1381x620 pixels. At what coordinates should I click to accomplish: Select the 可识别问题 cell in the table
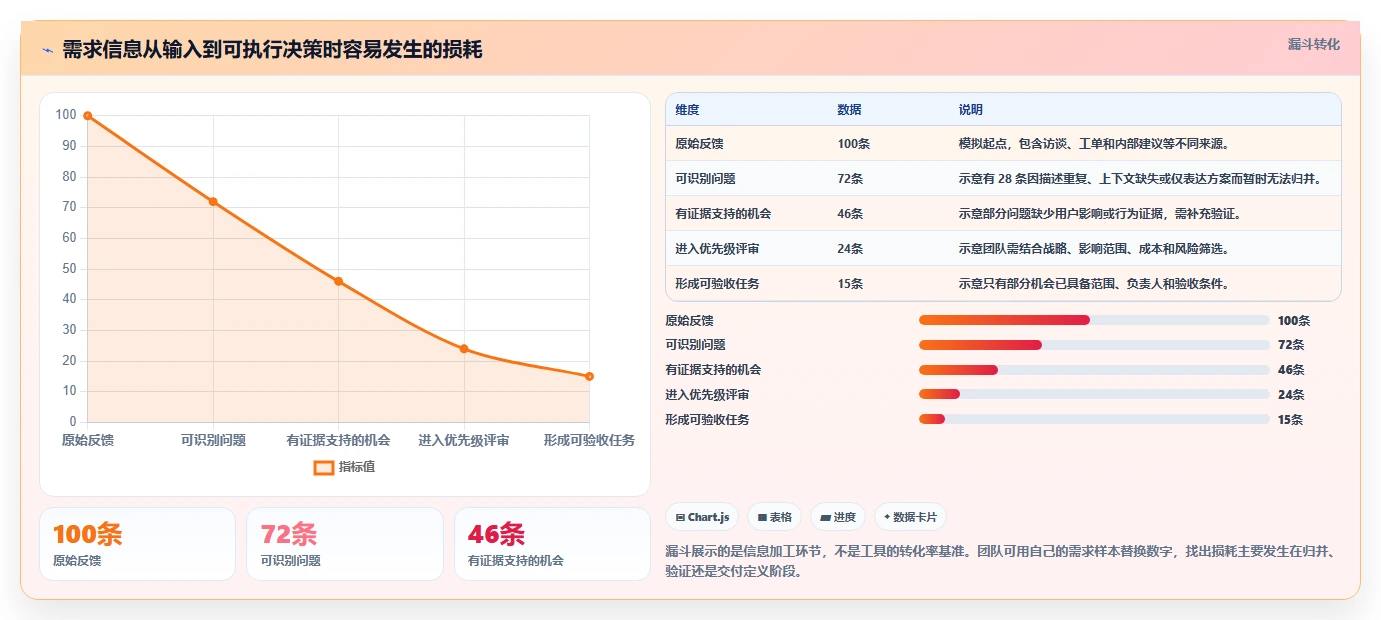coord(705,179)
